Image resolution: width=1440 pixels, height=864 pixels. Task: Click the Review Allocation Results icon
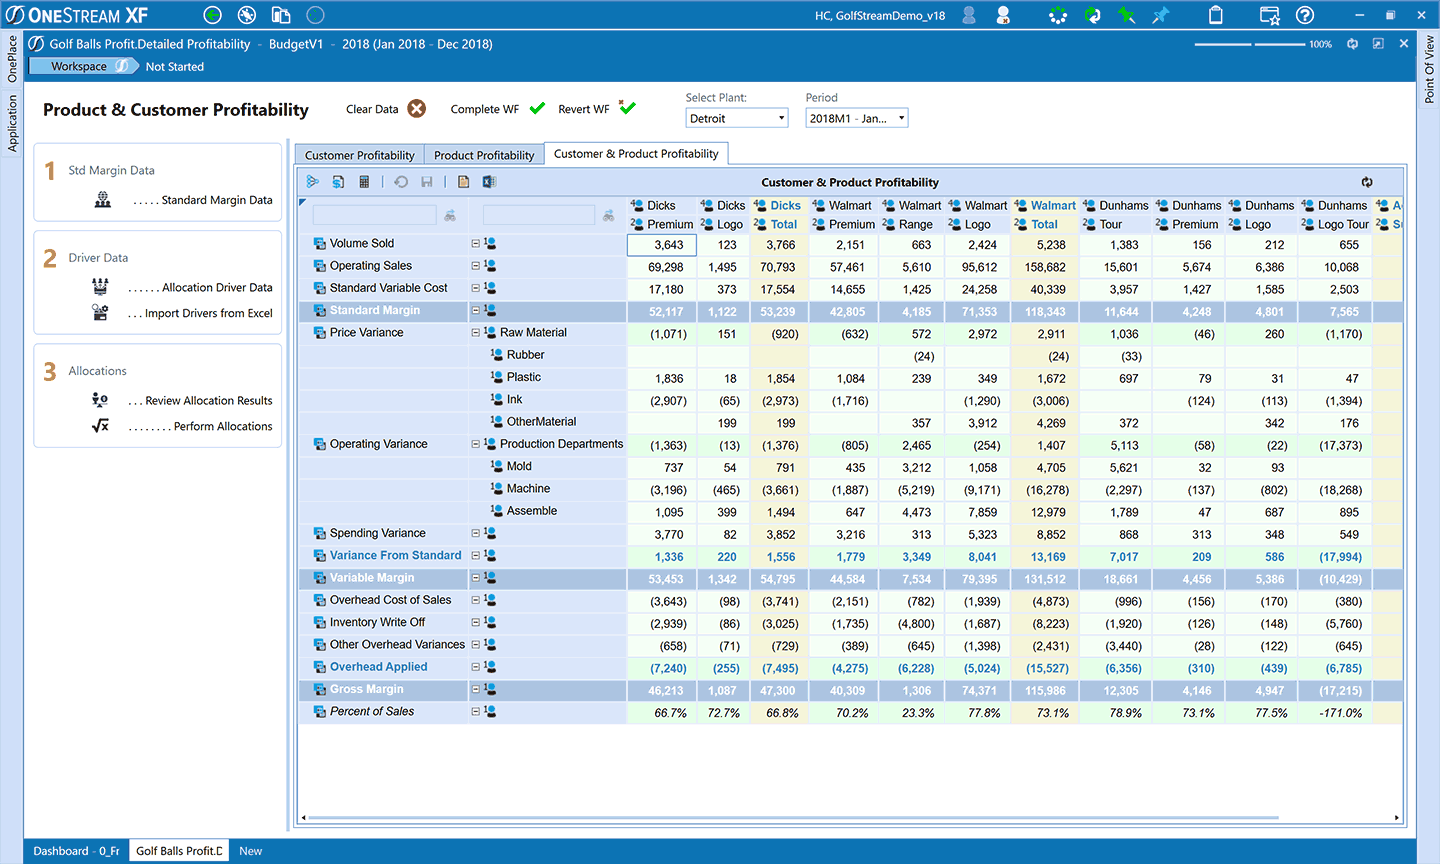tap(100, 400)
